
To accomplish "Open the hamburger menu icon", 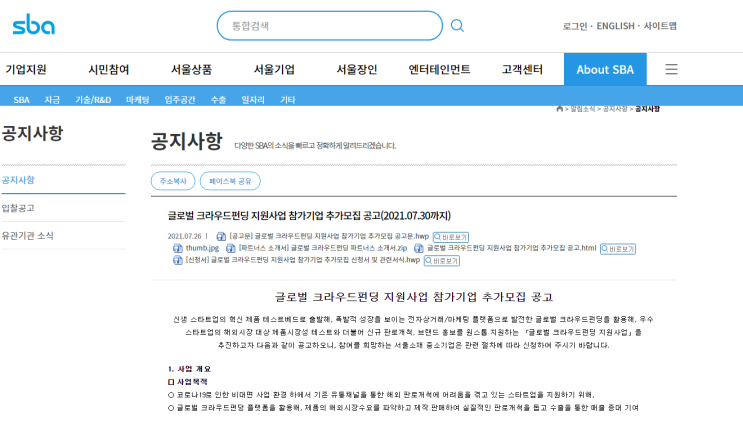I will pyautogui.click(x=671, y=69).
